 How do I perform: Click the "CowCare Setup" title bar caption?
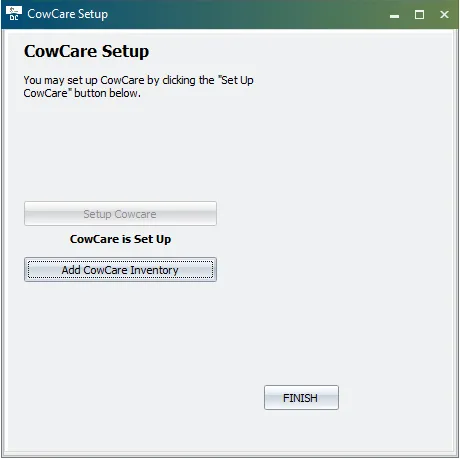point(68,14)
